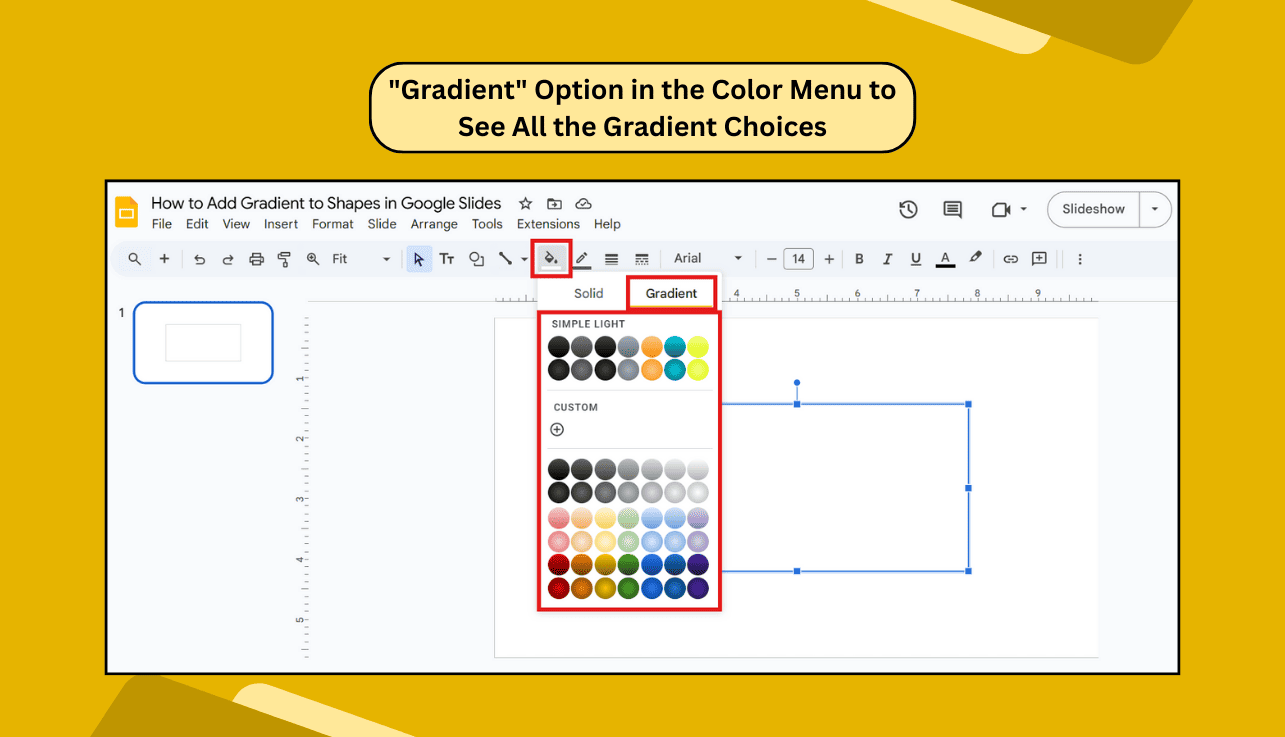Click the Border weight icon
1285x737 pixels.
(x=611, y=258)
